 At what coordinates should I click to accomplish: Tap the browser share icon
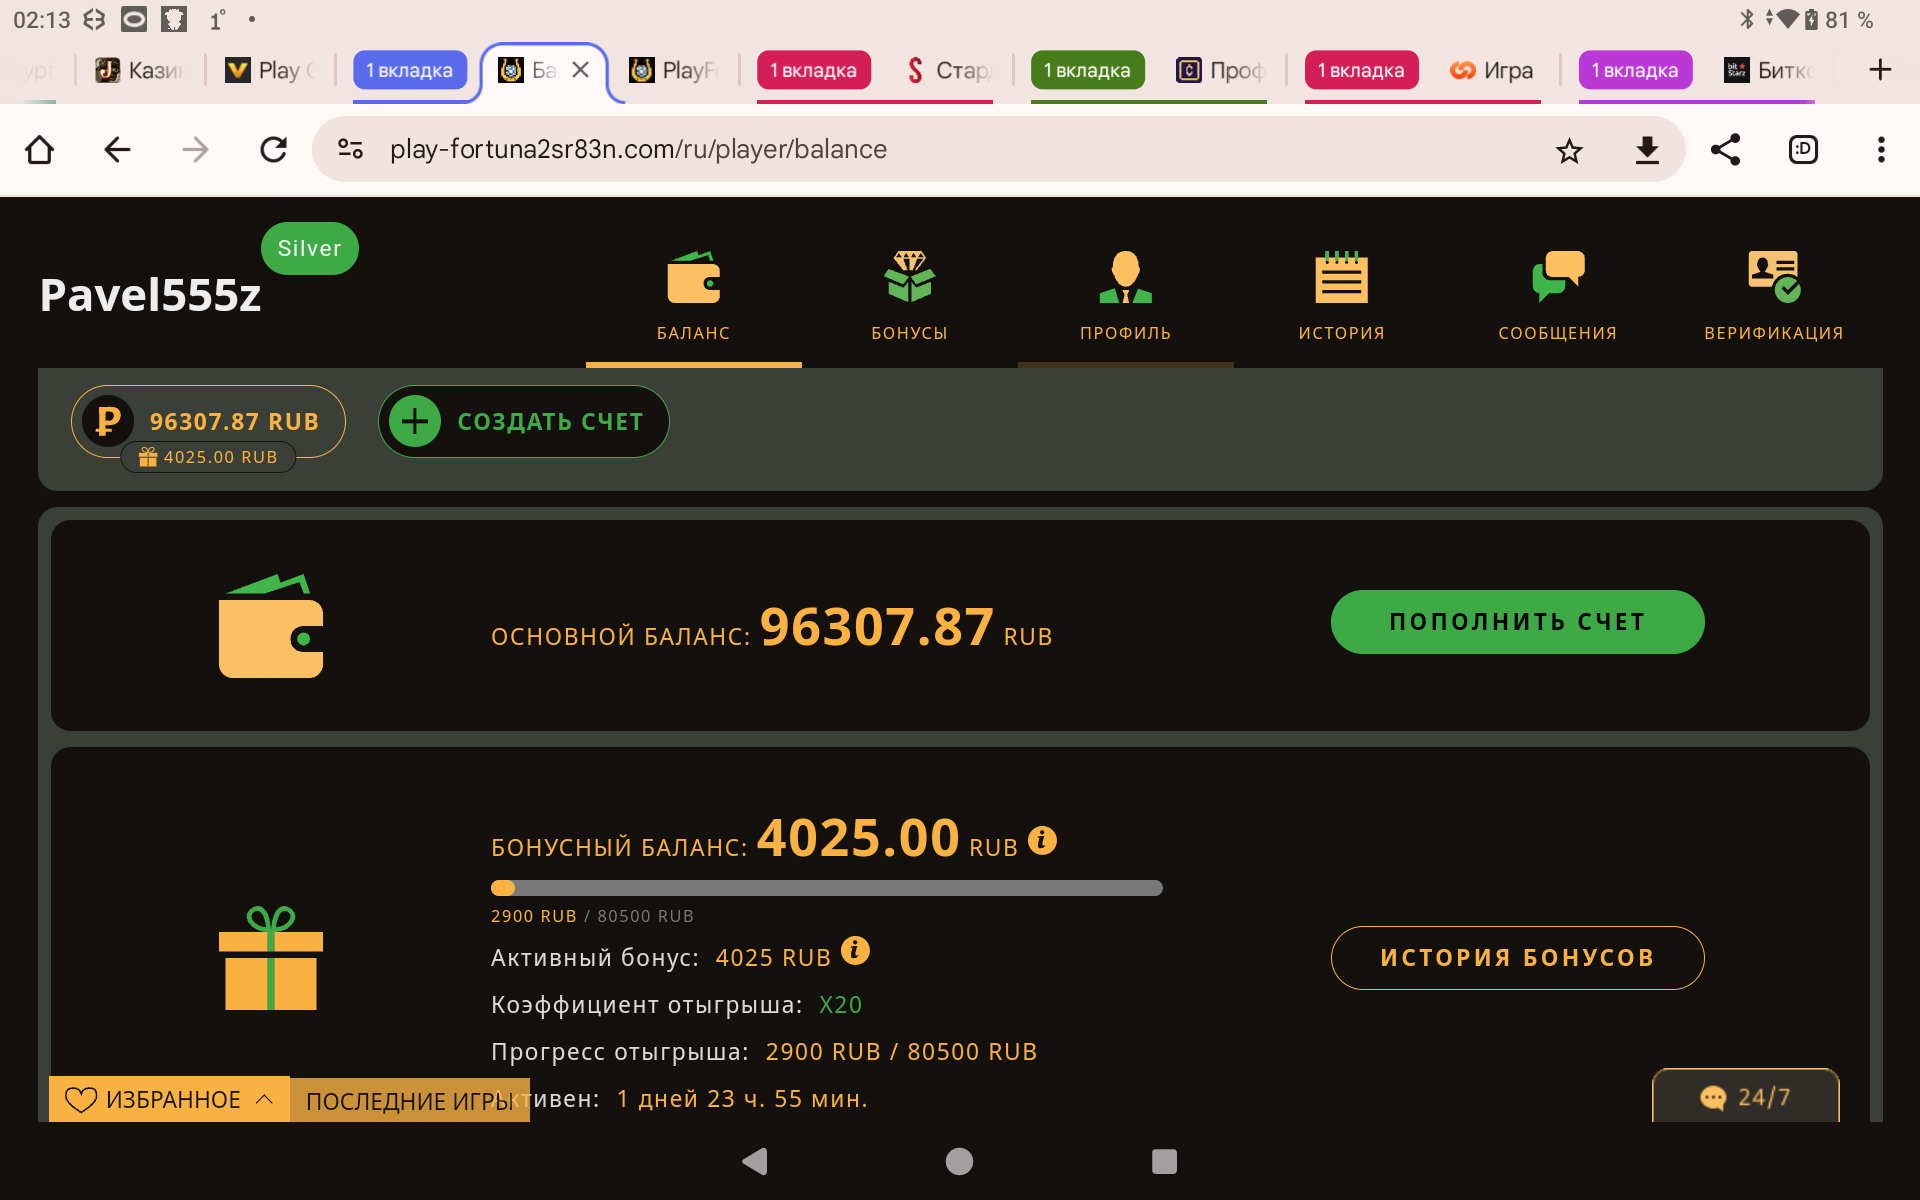[x=1725, y=150]
